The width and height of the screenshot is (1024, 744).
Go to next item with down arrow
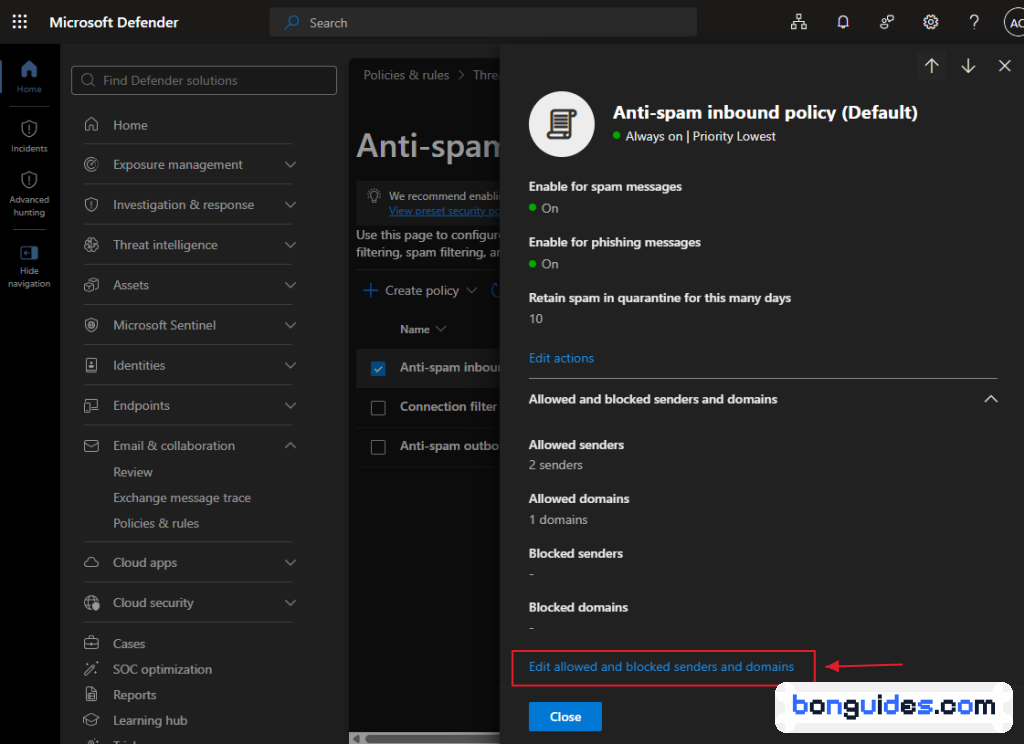coord(968,65)
